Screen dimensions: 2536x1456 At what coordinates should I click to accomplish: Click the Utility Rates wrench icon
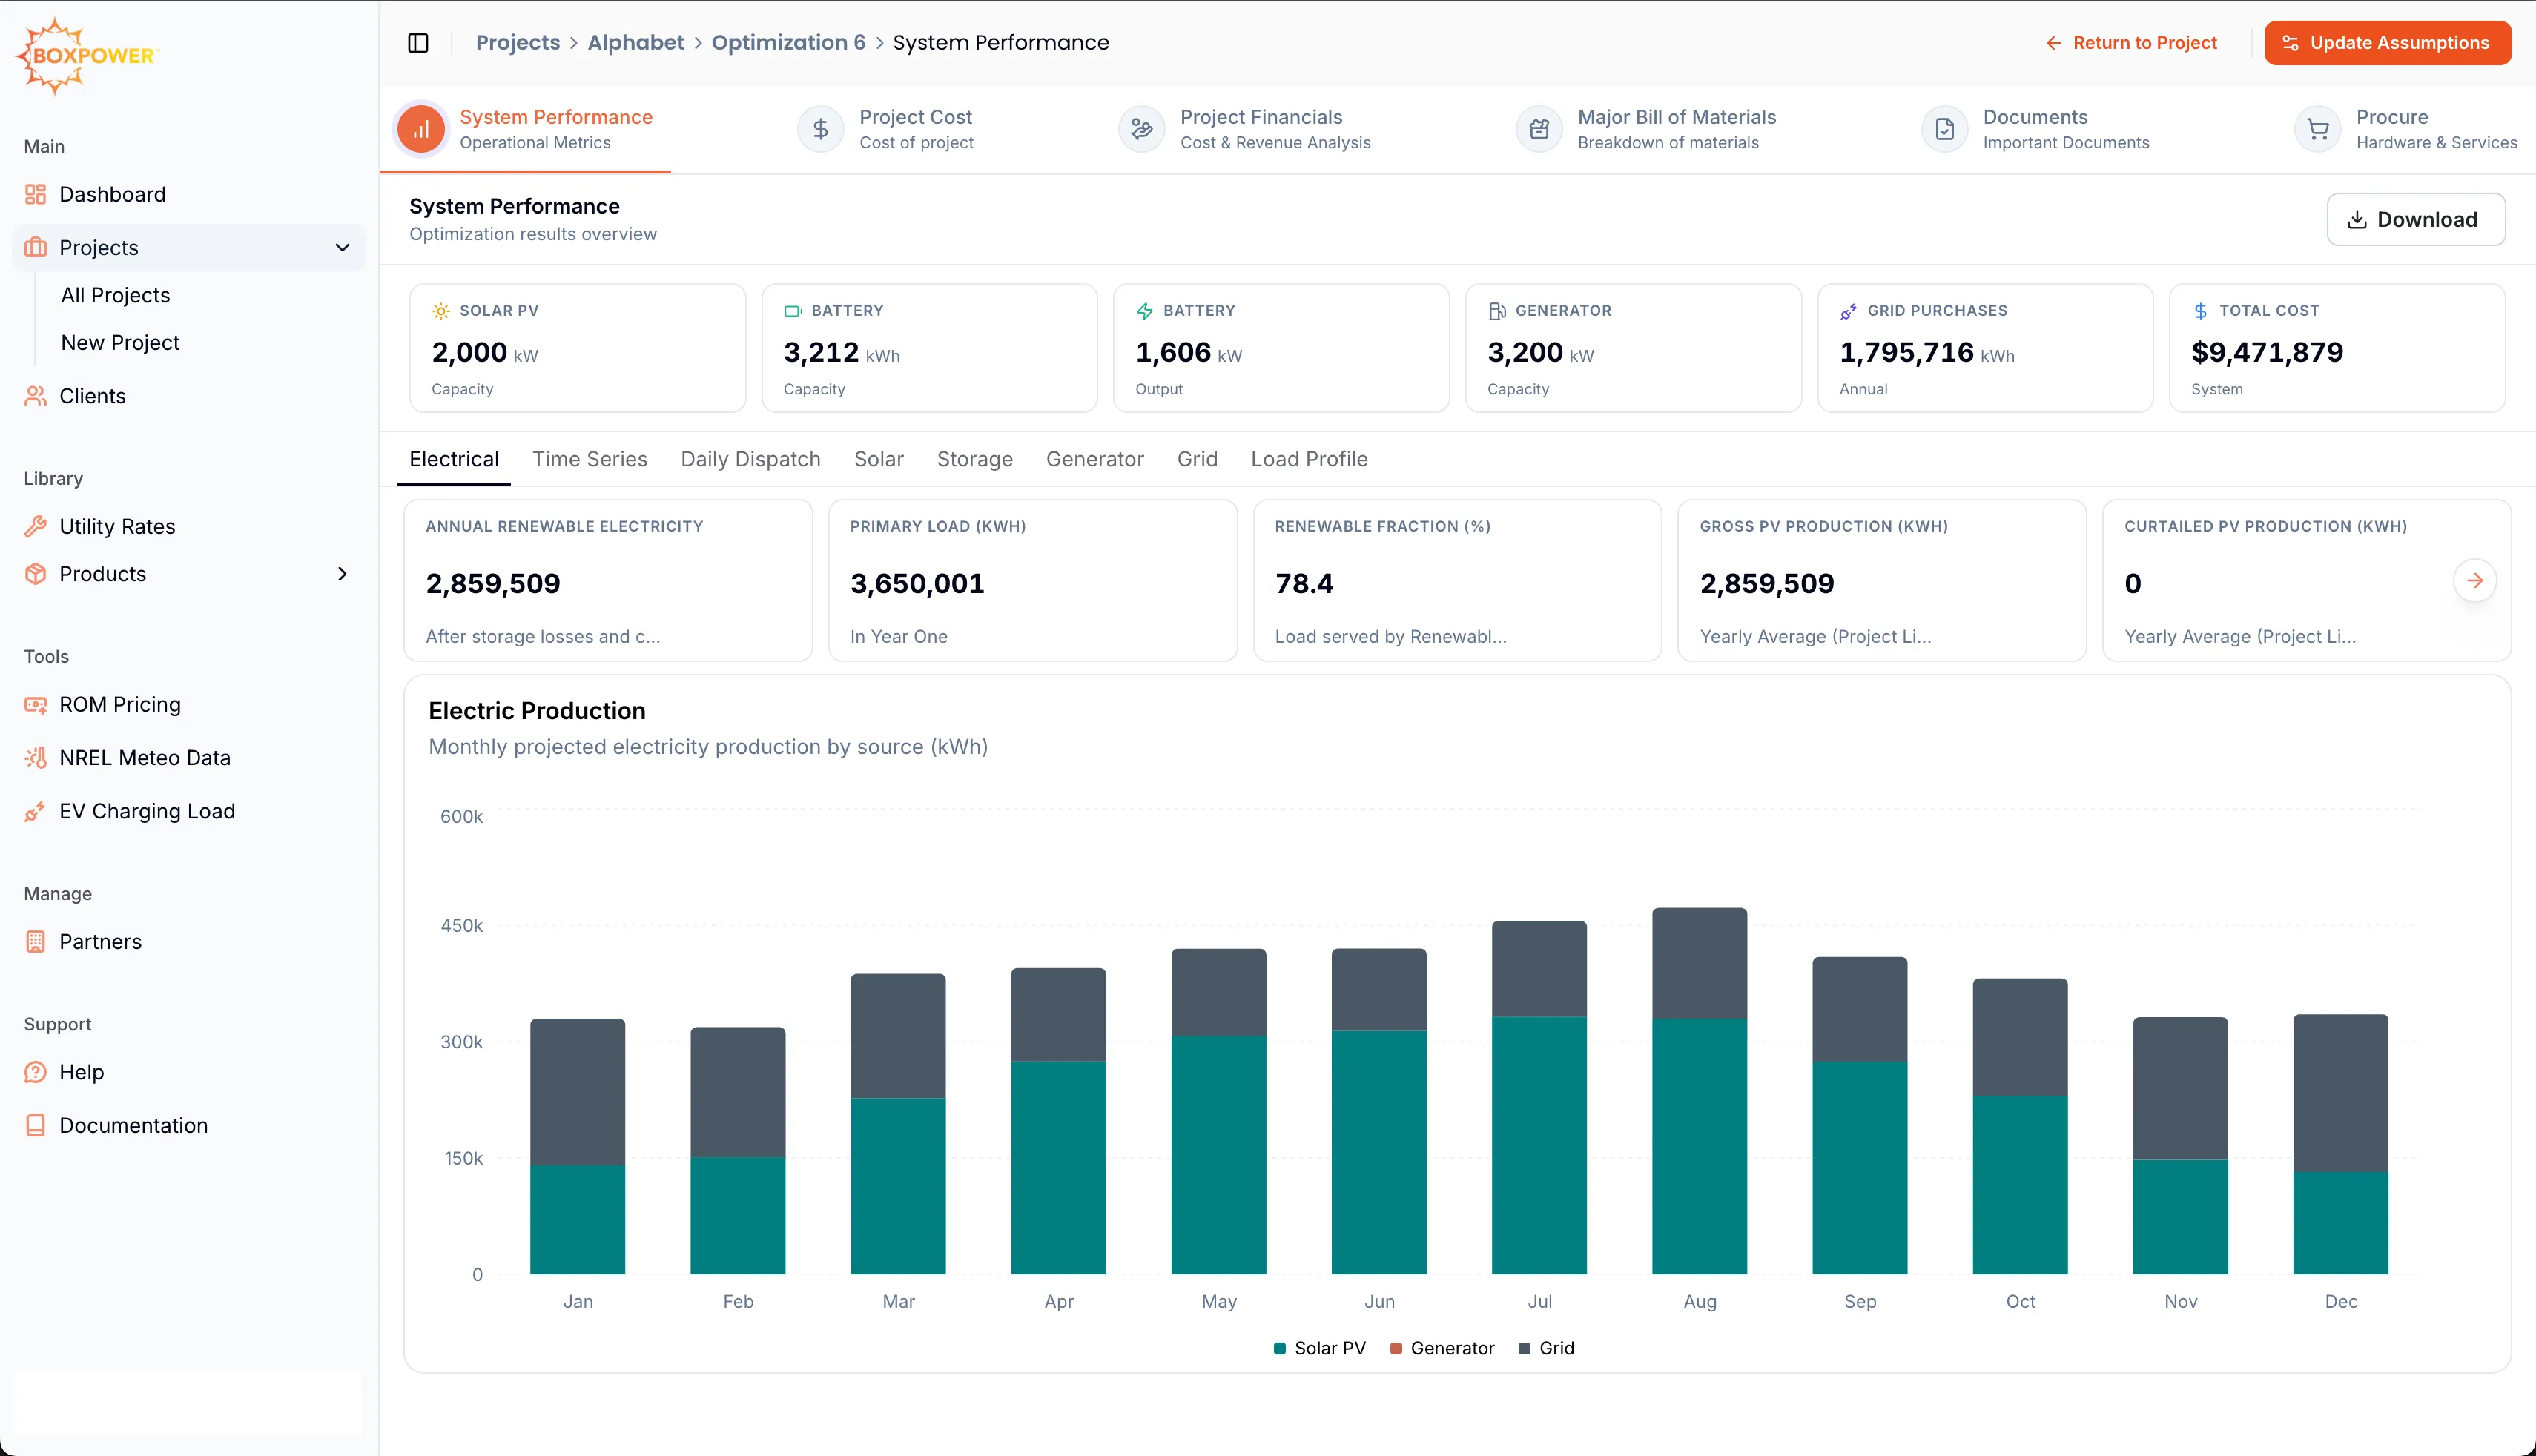(x=35, y=526)
